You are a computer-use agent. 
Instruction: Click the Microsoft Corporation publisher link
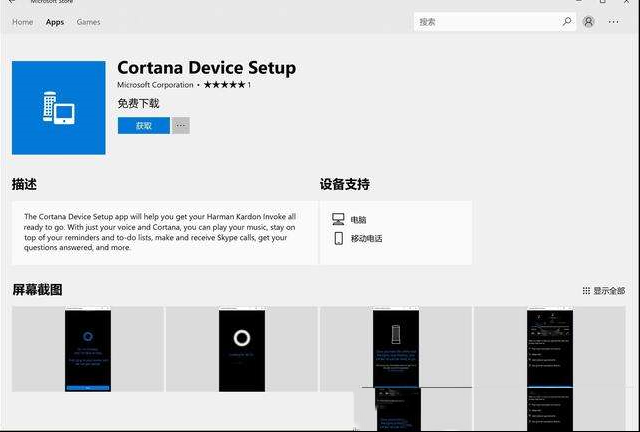click(155, 85)
